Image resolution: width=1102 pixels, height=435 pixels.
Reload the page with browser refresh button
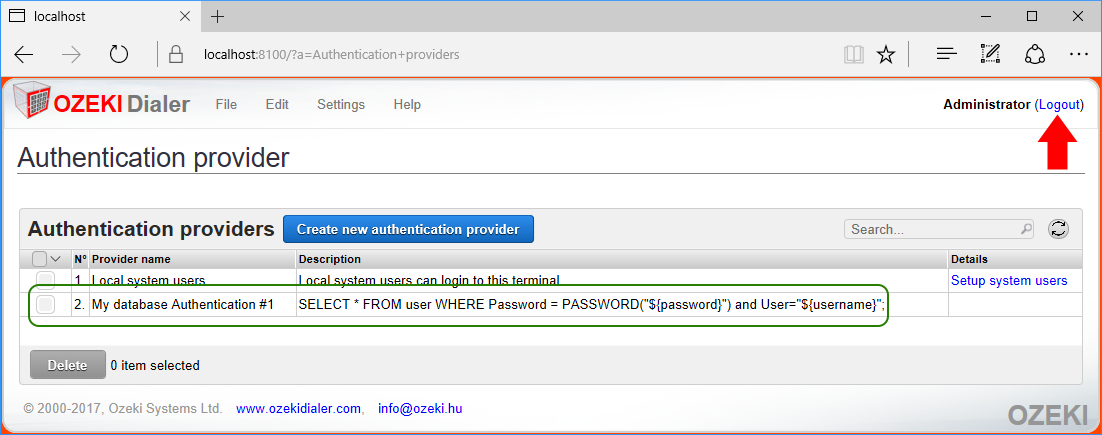[119, 54]
